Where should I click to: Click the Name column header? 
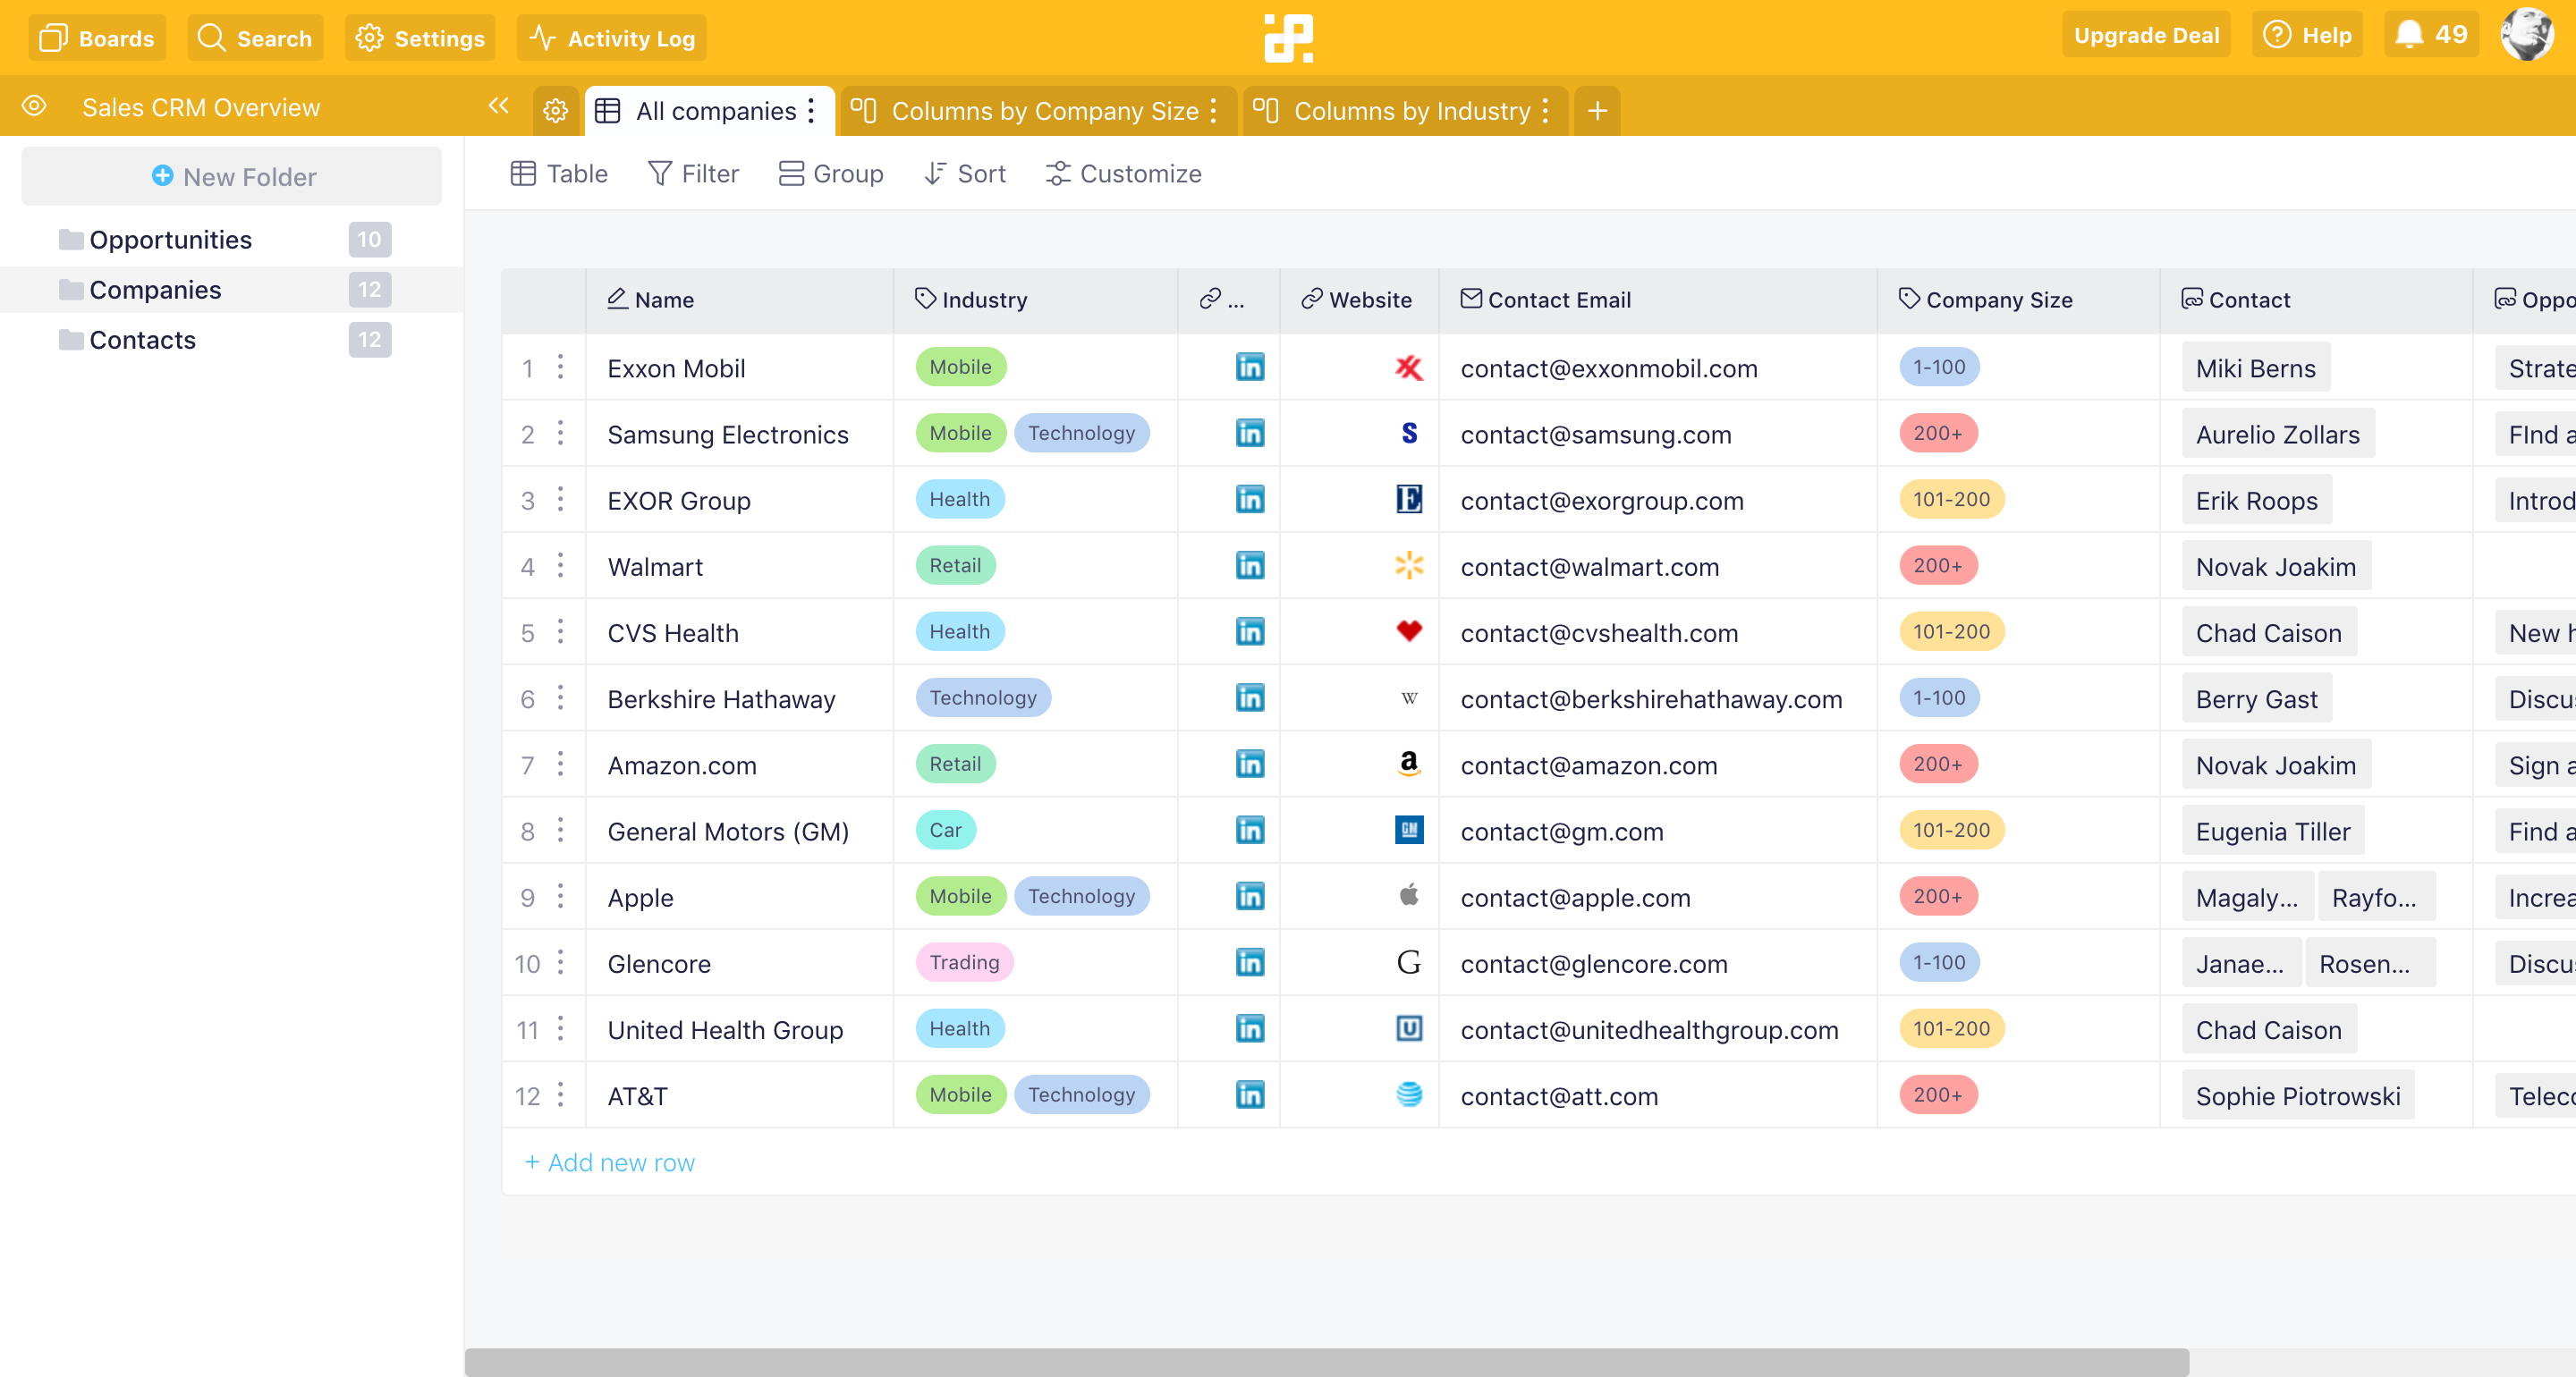coord(739,300)
